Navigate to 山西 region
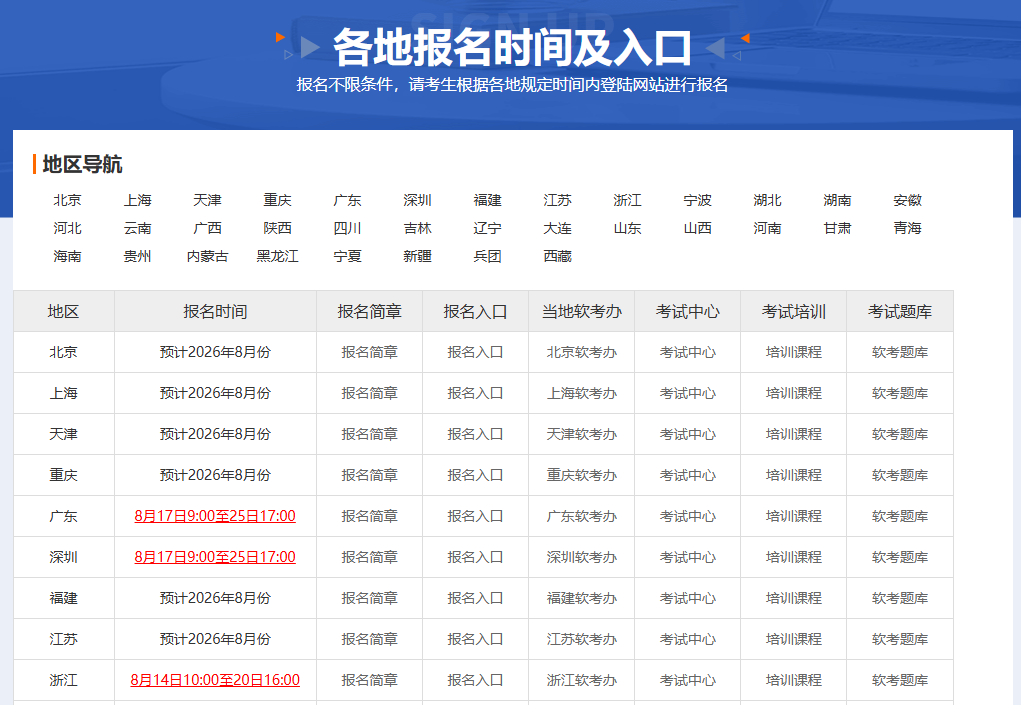 (697, 228)
